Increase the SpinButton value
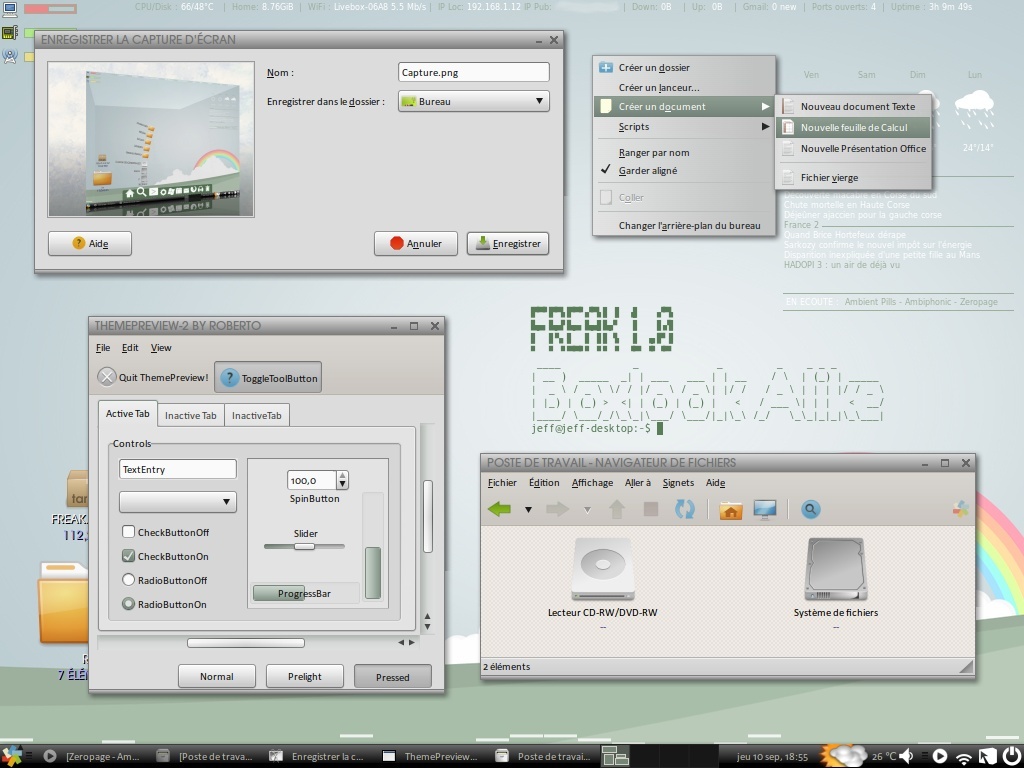 pyautogui.click(x=343, y=476)
